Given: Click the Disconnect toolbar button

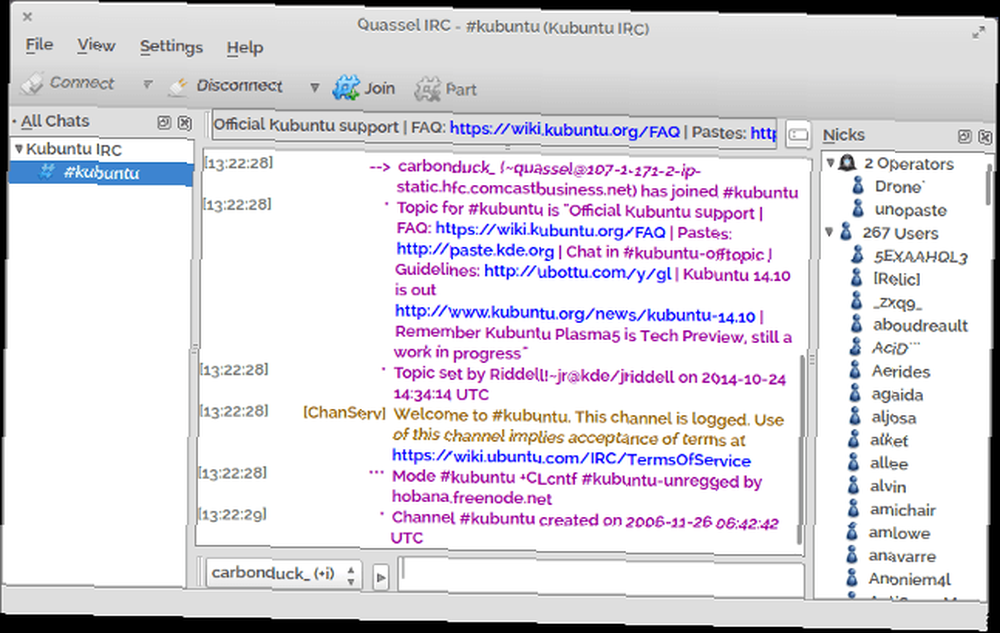Looking at the screenshot, I should [226, 86].
